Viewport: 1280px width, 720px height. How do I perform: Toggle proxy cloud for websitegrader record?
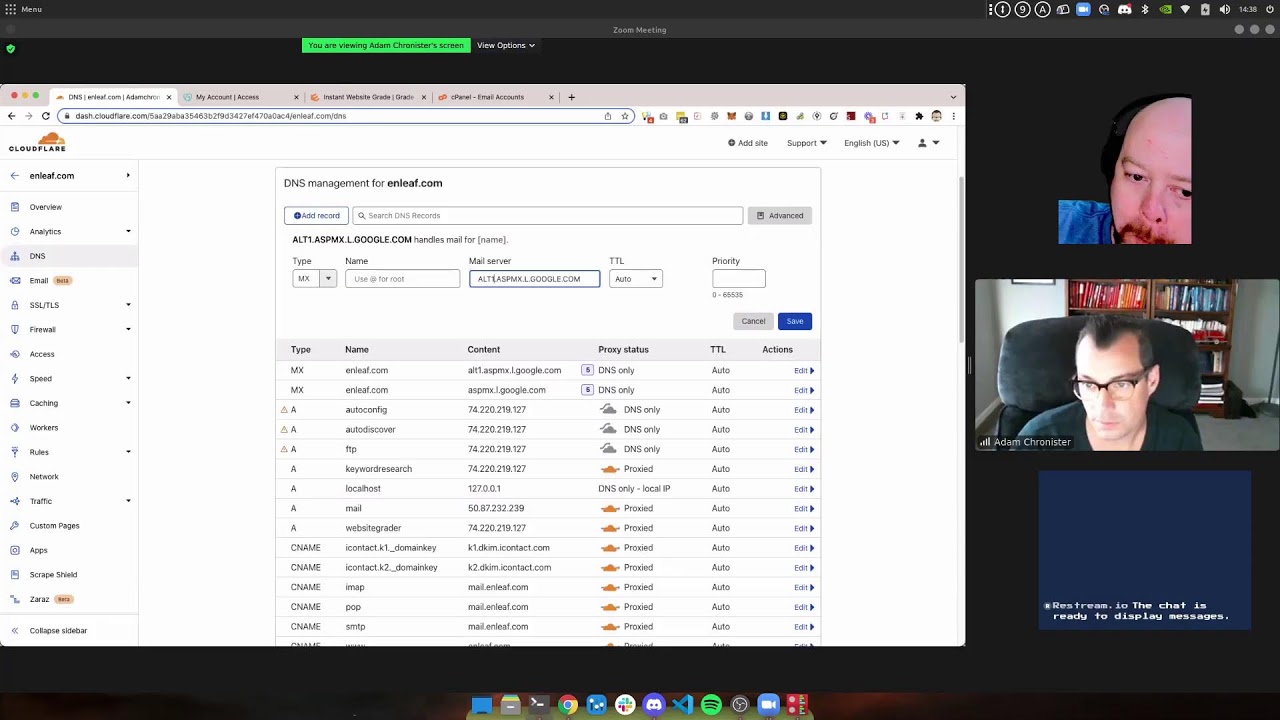pos(609,528)
